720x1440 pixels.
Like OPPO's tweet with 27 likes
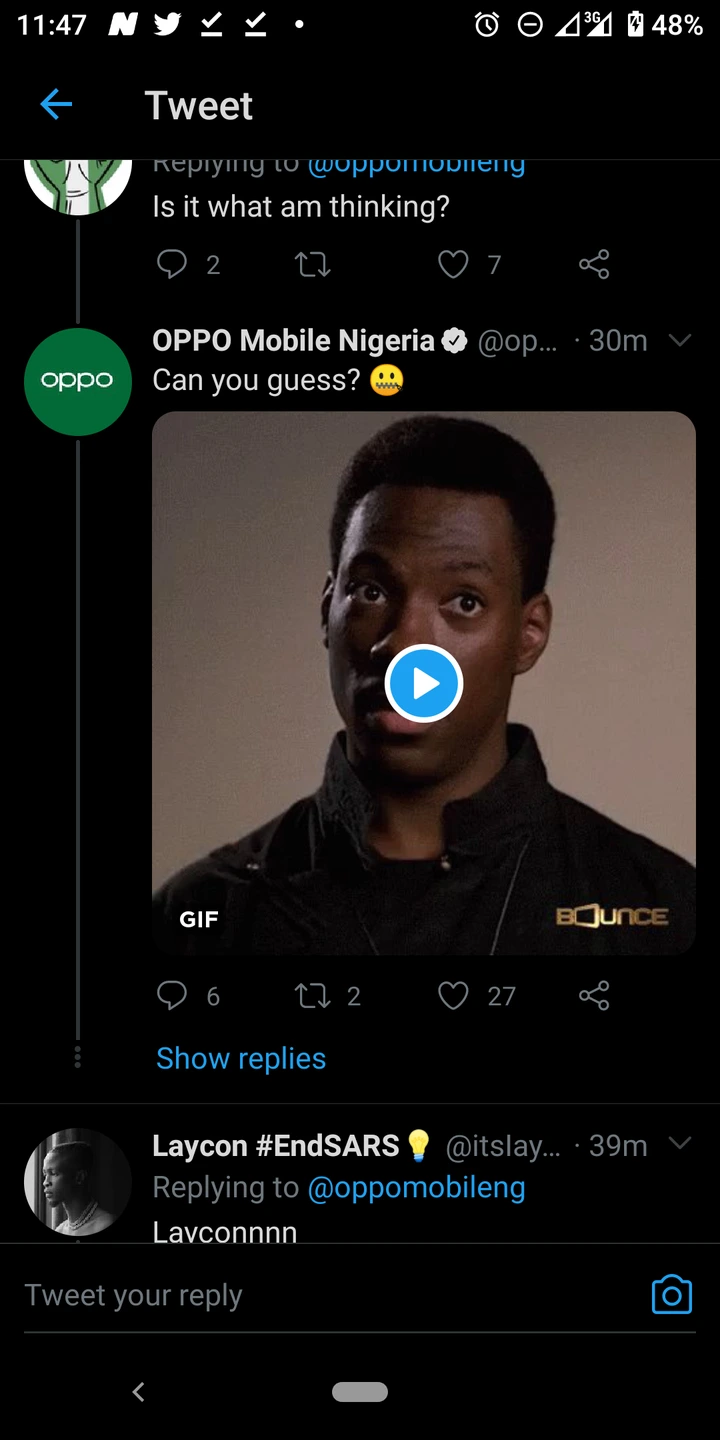(454, 995)
